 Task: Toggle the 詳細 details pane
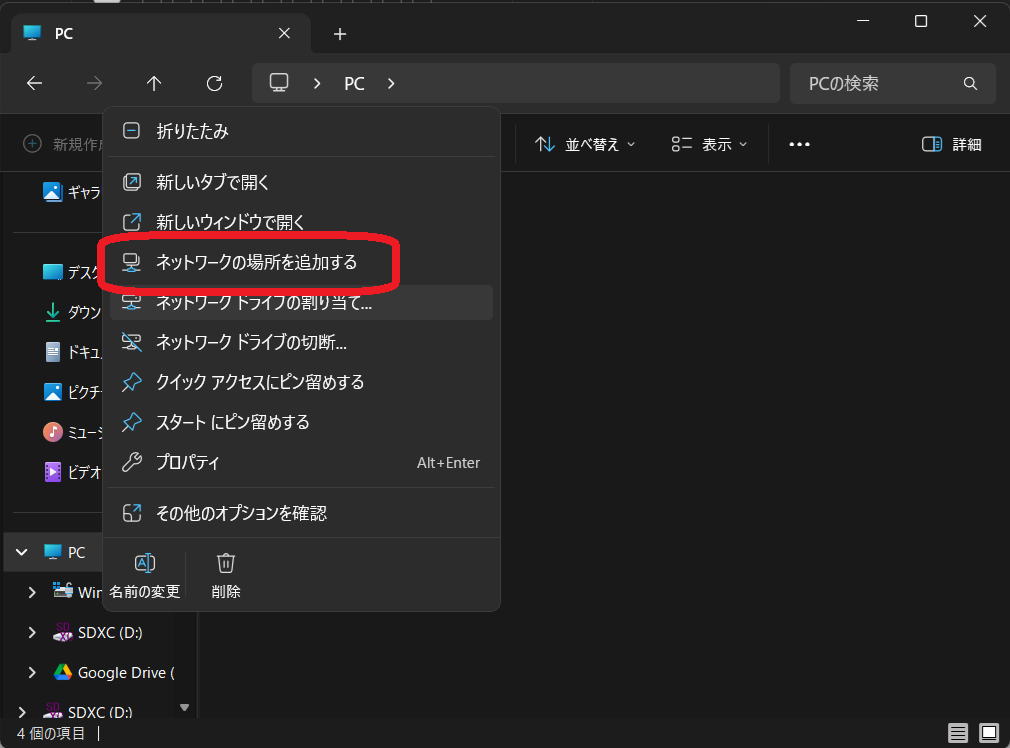951,144
